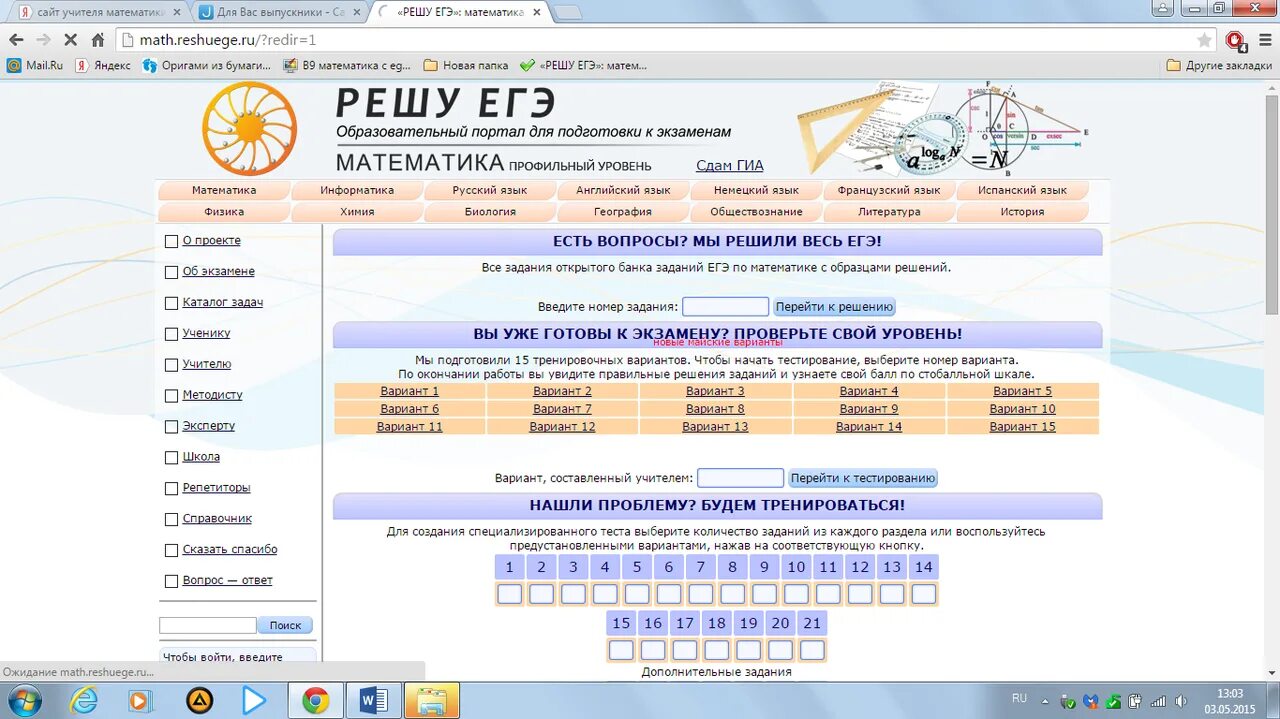Click the Перейти к тестированию button

(863, 478)
